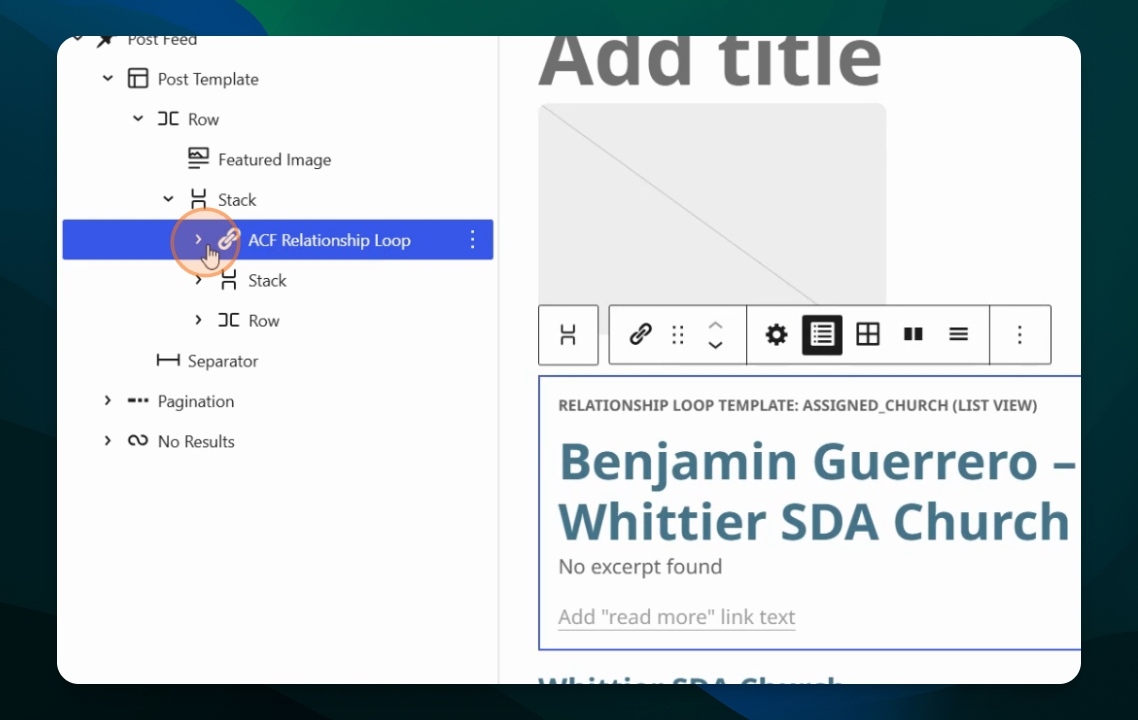This screenshot has width=1138, height=720.
Task: Click the relationship loop link icon in toolbar
Action: 640,334
